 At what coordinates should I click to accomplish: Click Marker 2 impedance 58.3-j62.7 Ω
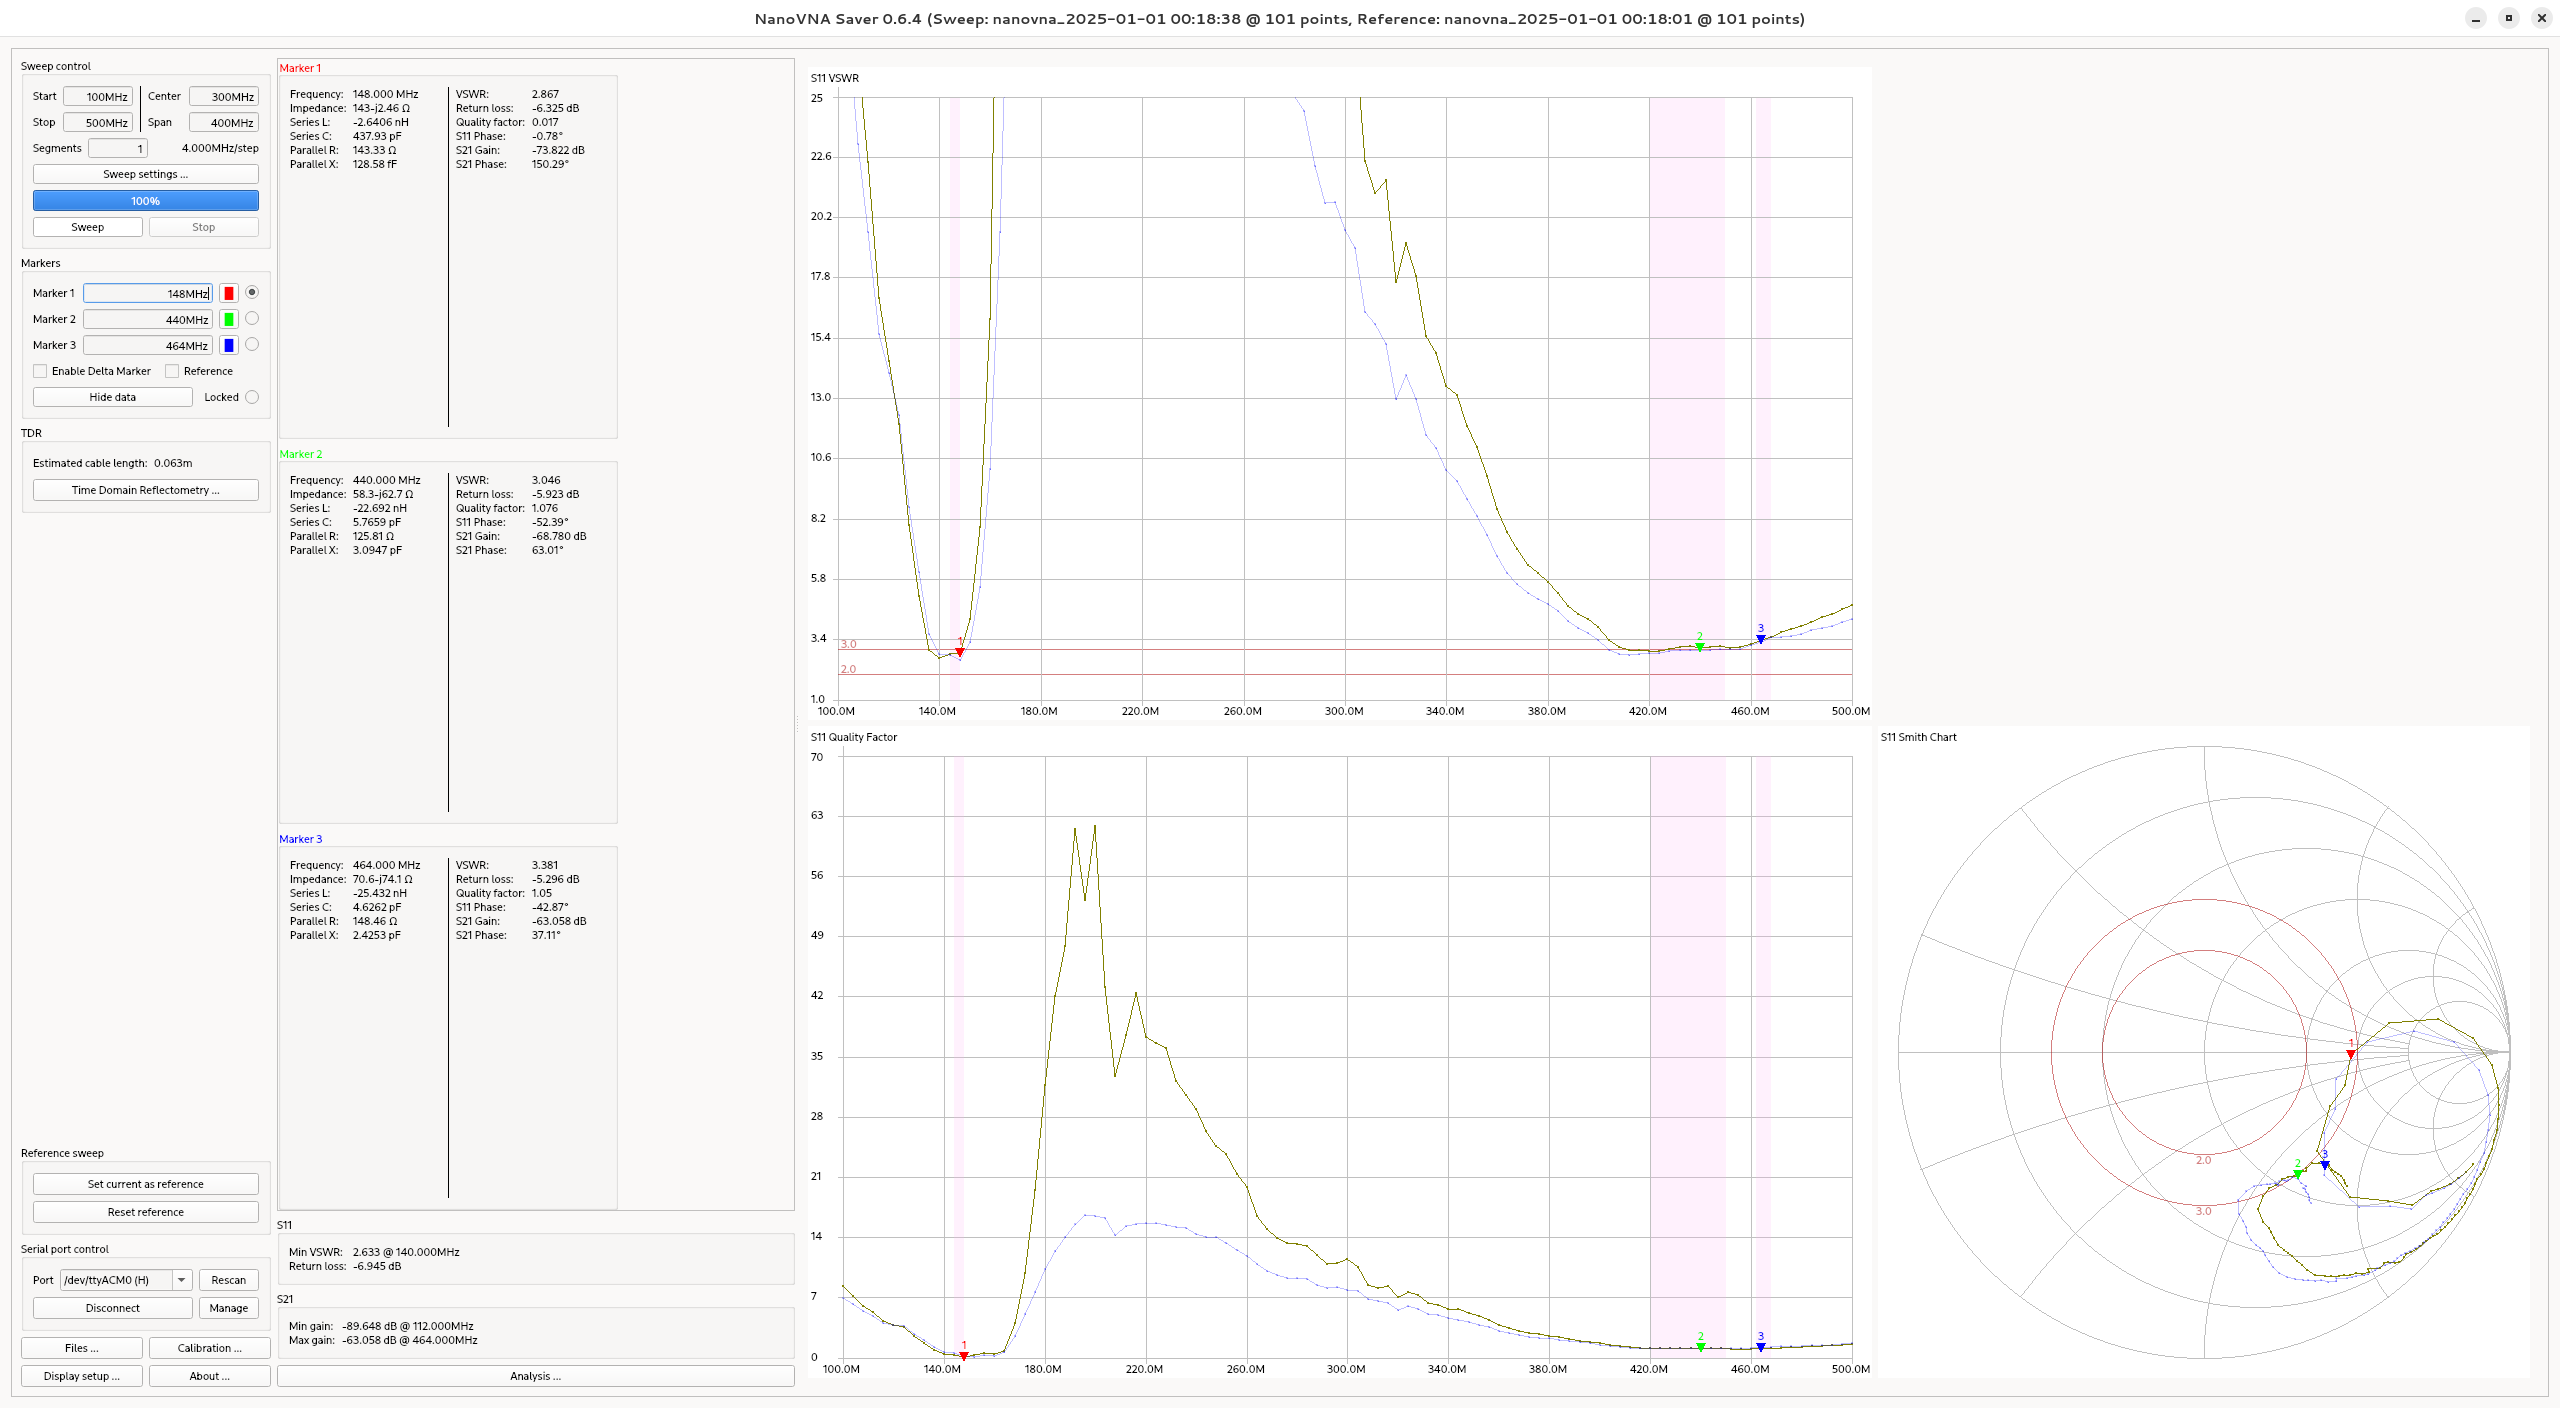[x=383, y=494]
